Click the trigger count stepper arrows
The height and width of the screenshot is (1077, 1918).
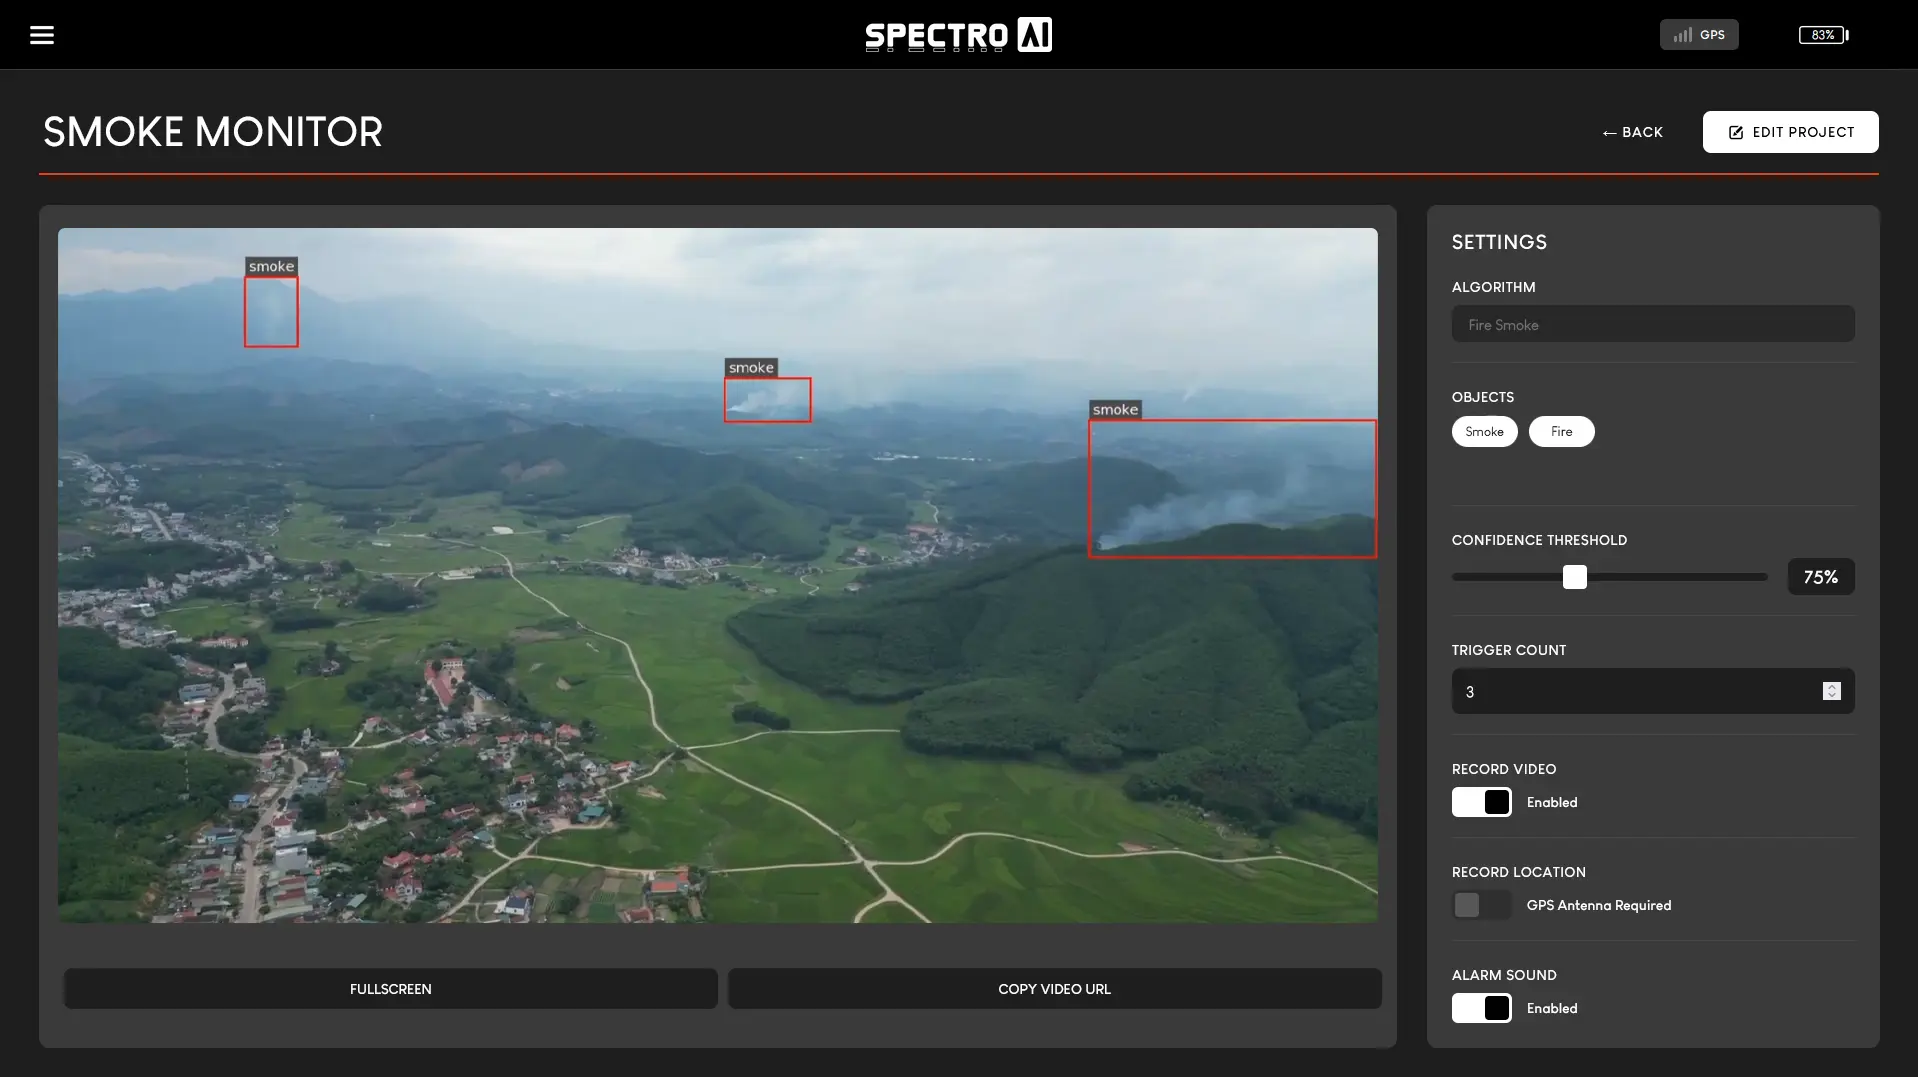1831,691
